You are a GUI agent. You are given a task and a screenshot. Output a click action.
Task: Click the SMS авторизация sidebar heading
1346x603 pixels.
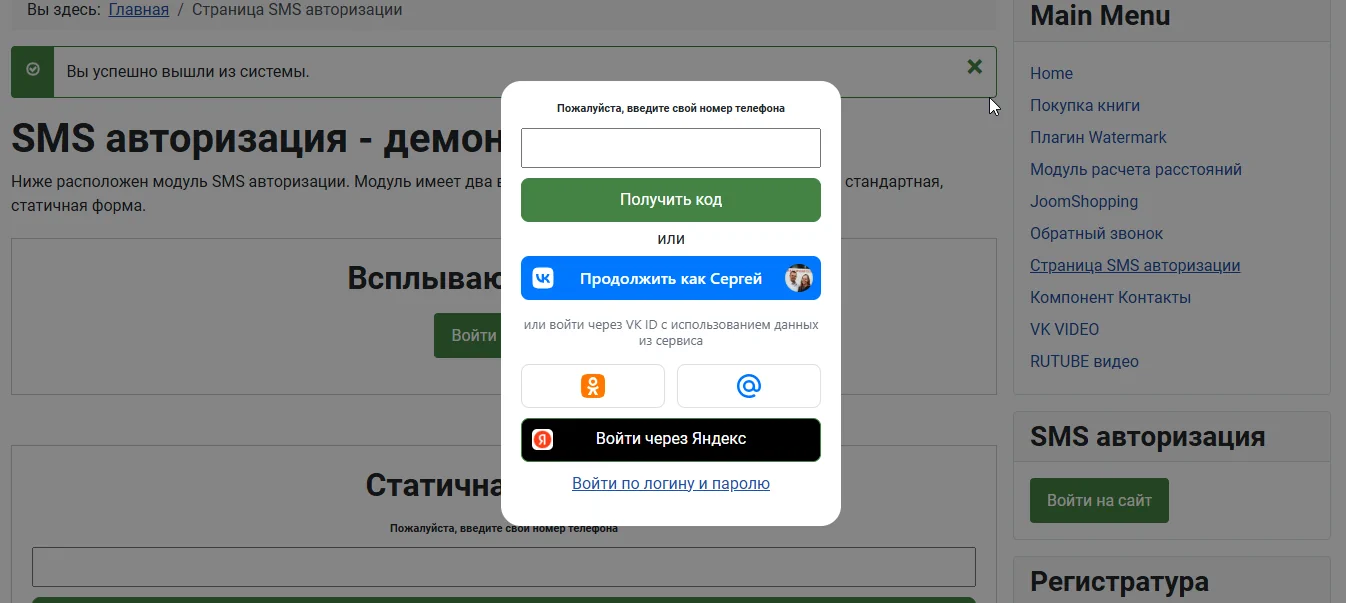[1147, 436]
